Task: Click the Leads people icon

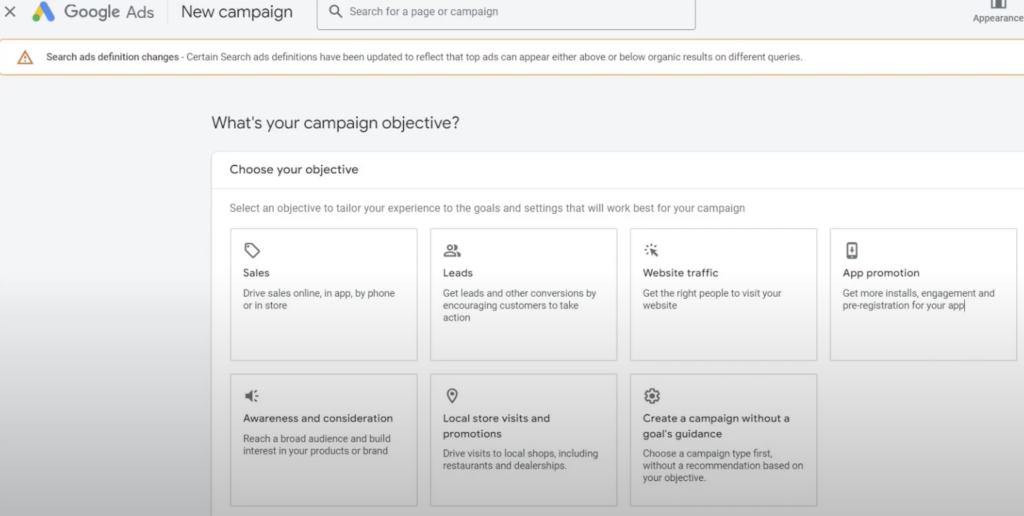Action: tap(452, 251)
